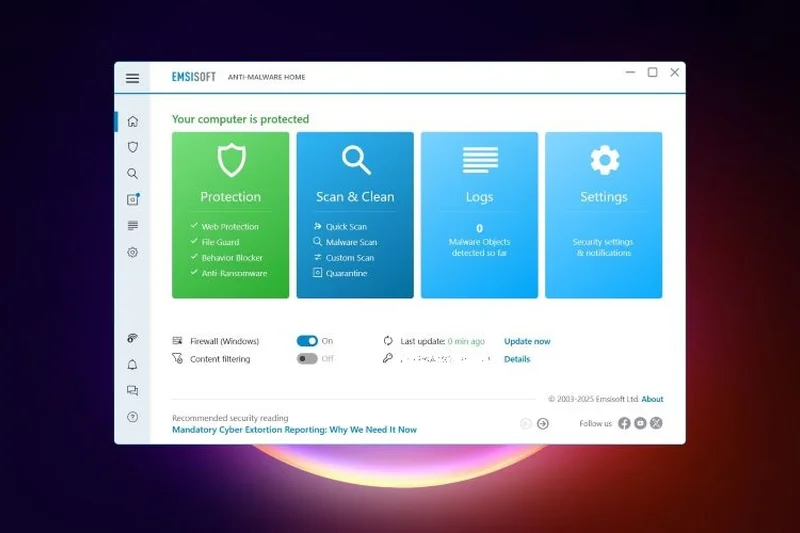Click the Emsisoft logo

(x=194, y=77)
